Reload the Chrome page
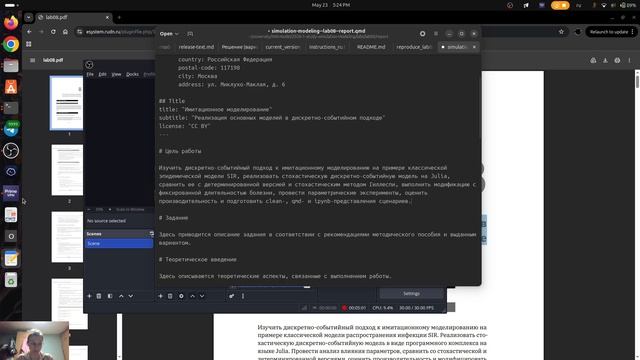Viewport: 640px width, 360px height. (x=53, y=32)
